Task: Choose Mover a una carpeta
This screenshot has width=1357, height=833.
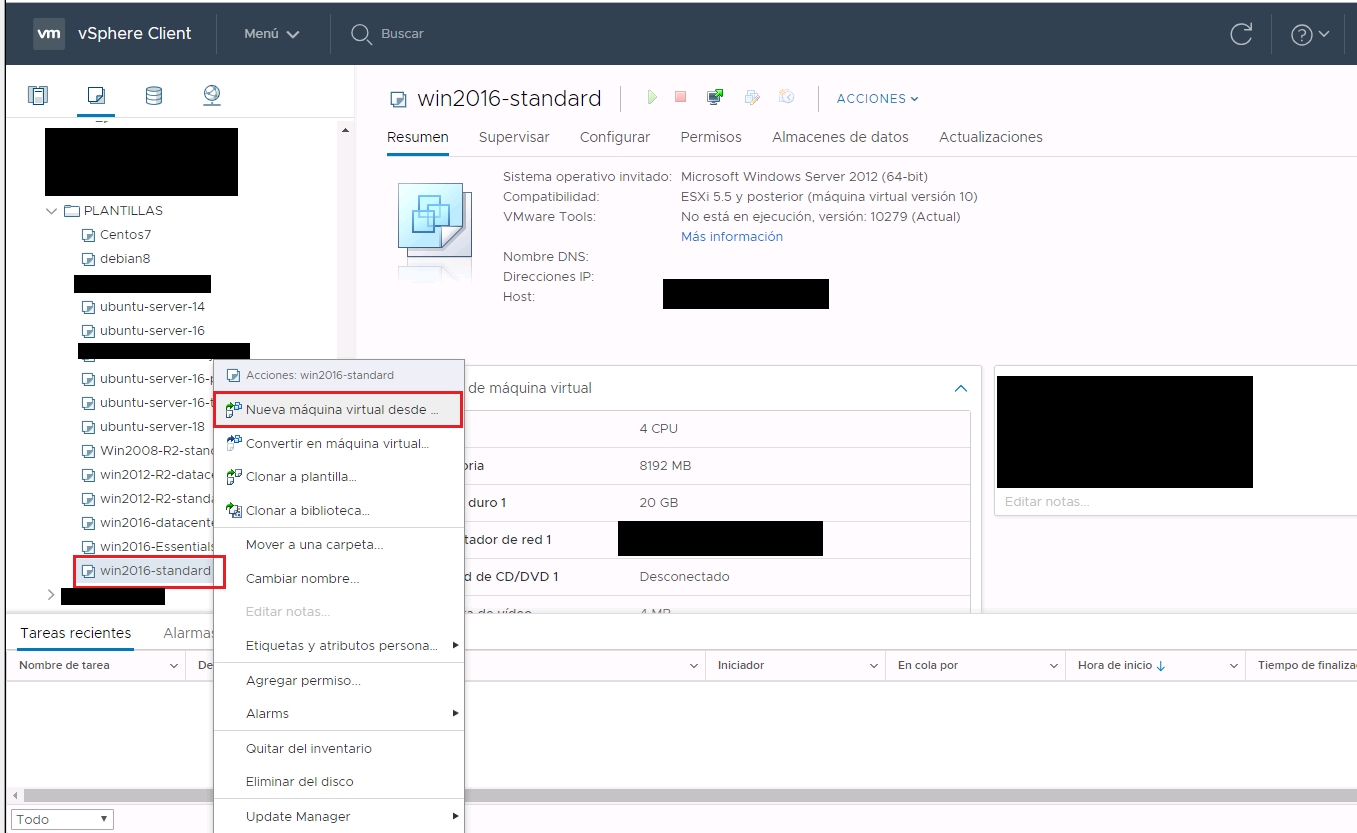Action: (339, 545)
